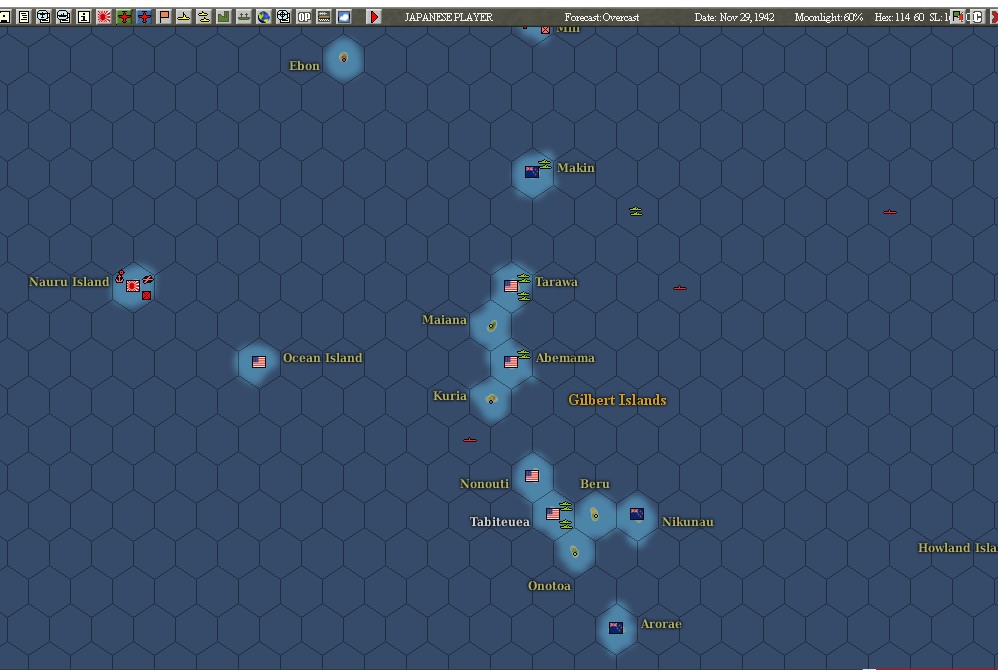Select the flag base at Nikunau
Screen dimensions: 998x670
(636, 513)
